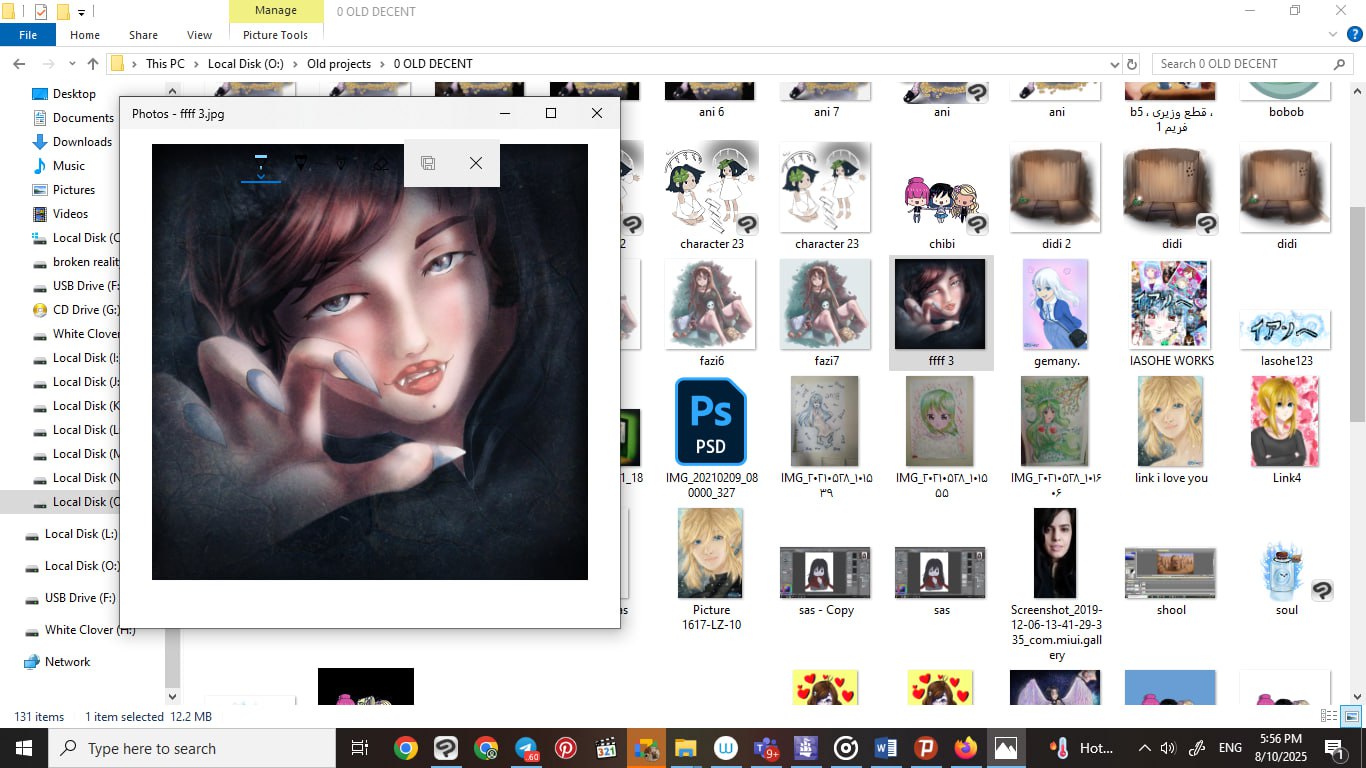Expand the address bar history dropdown

[x=1115, y=64]
